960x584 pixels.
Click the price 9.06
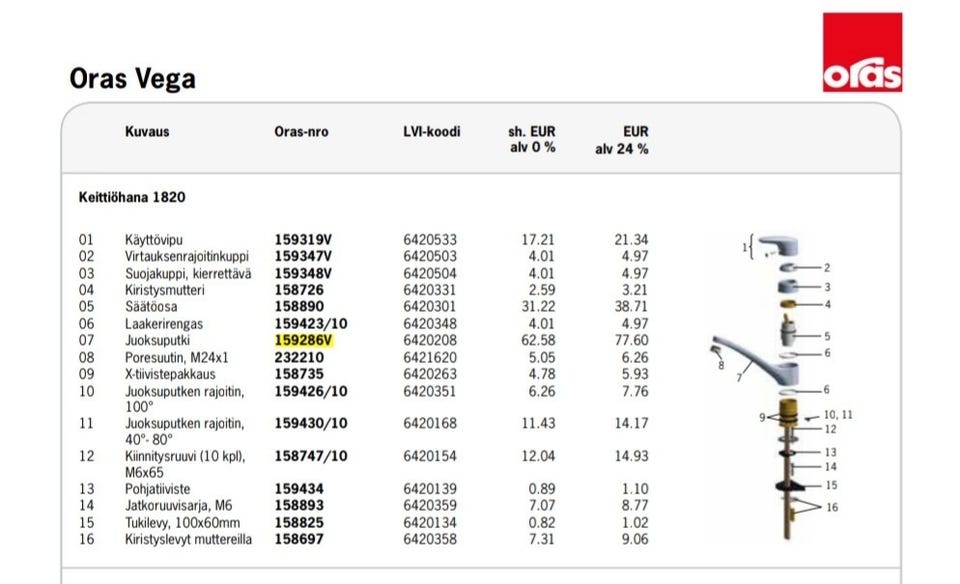pyautogui.click(x=635, y=539)
